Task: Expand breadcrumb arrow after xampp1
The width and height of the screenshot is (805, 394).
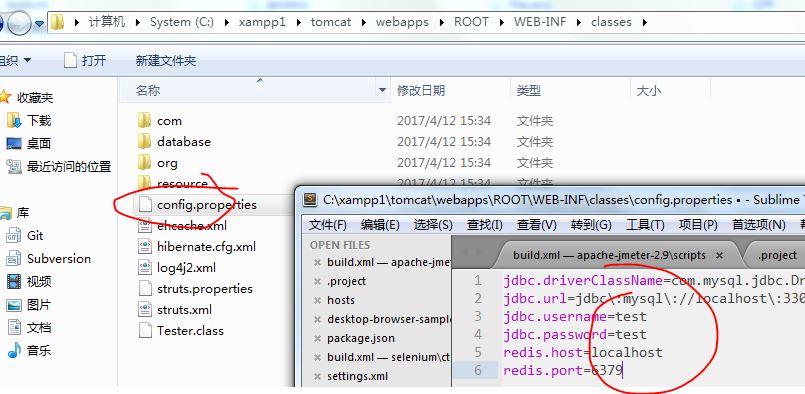Action: (x=298, y=22)
